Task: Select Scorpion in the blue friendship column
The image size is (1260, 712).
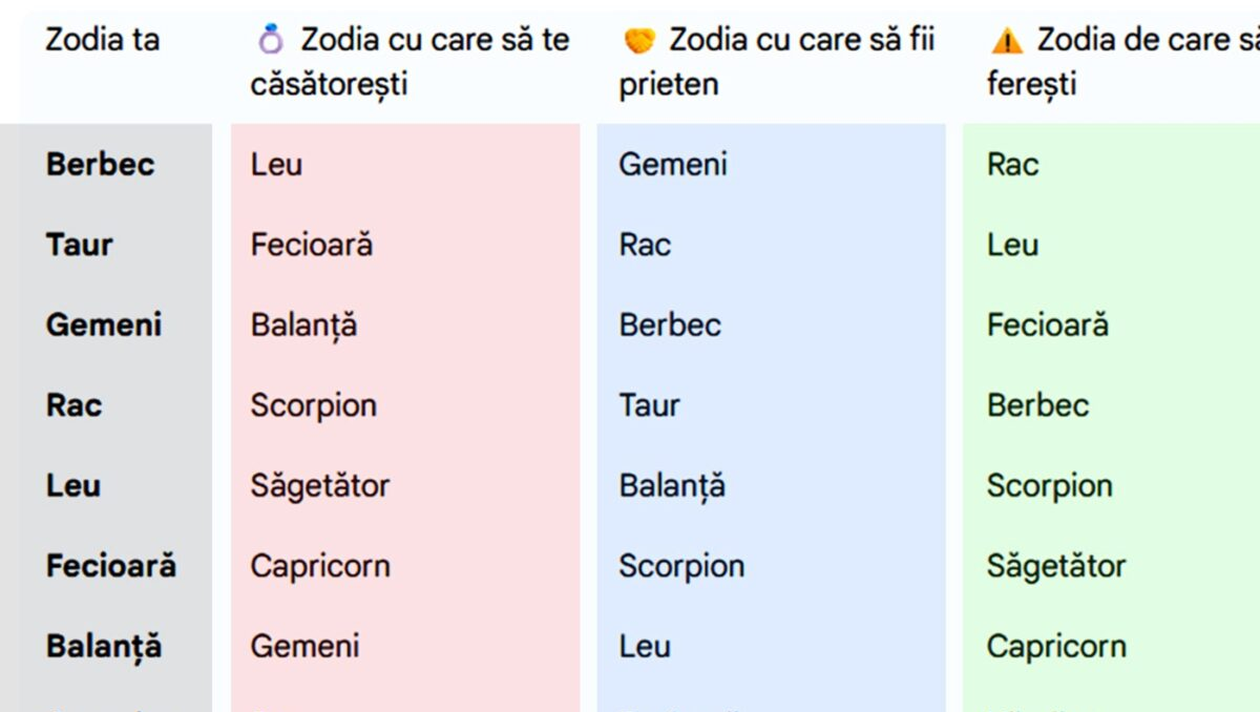Action: (x=682, y=566)
